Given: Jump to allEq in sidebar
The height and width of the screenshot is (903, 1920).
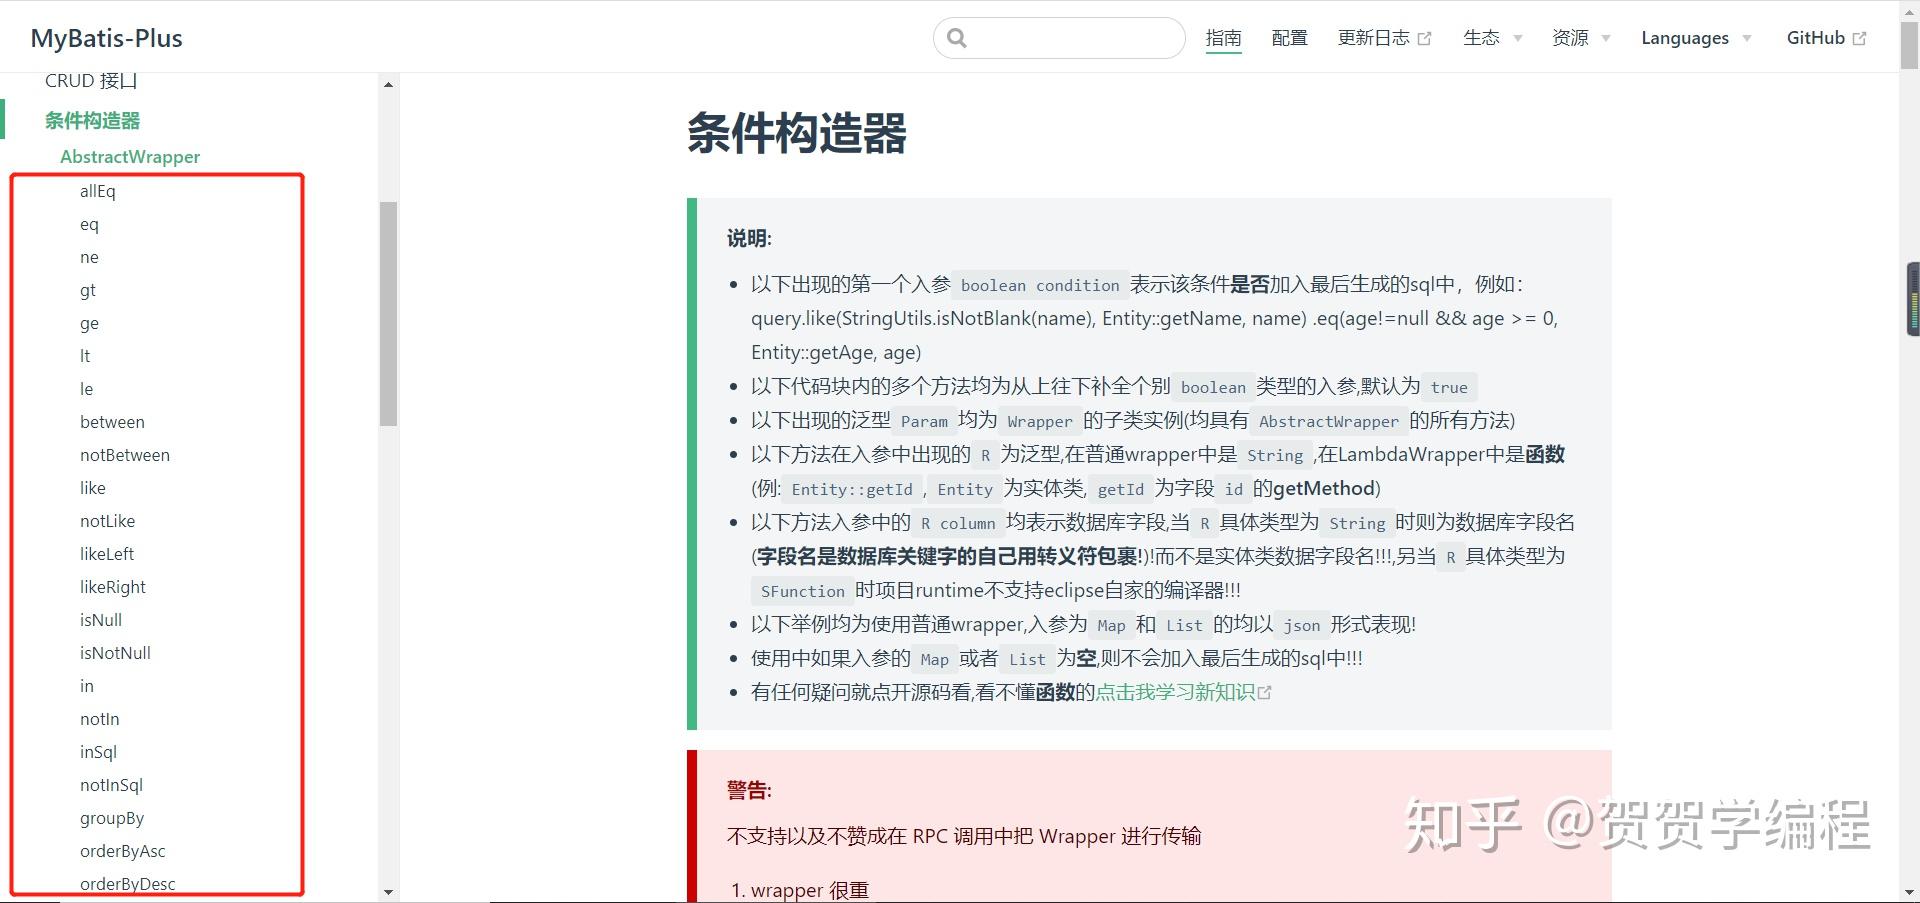Looking at the screenshot, I should point(98,191).
